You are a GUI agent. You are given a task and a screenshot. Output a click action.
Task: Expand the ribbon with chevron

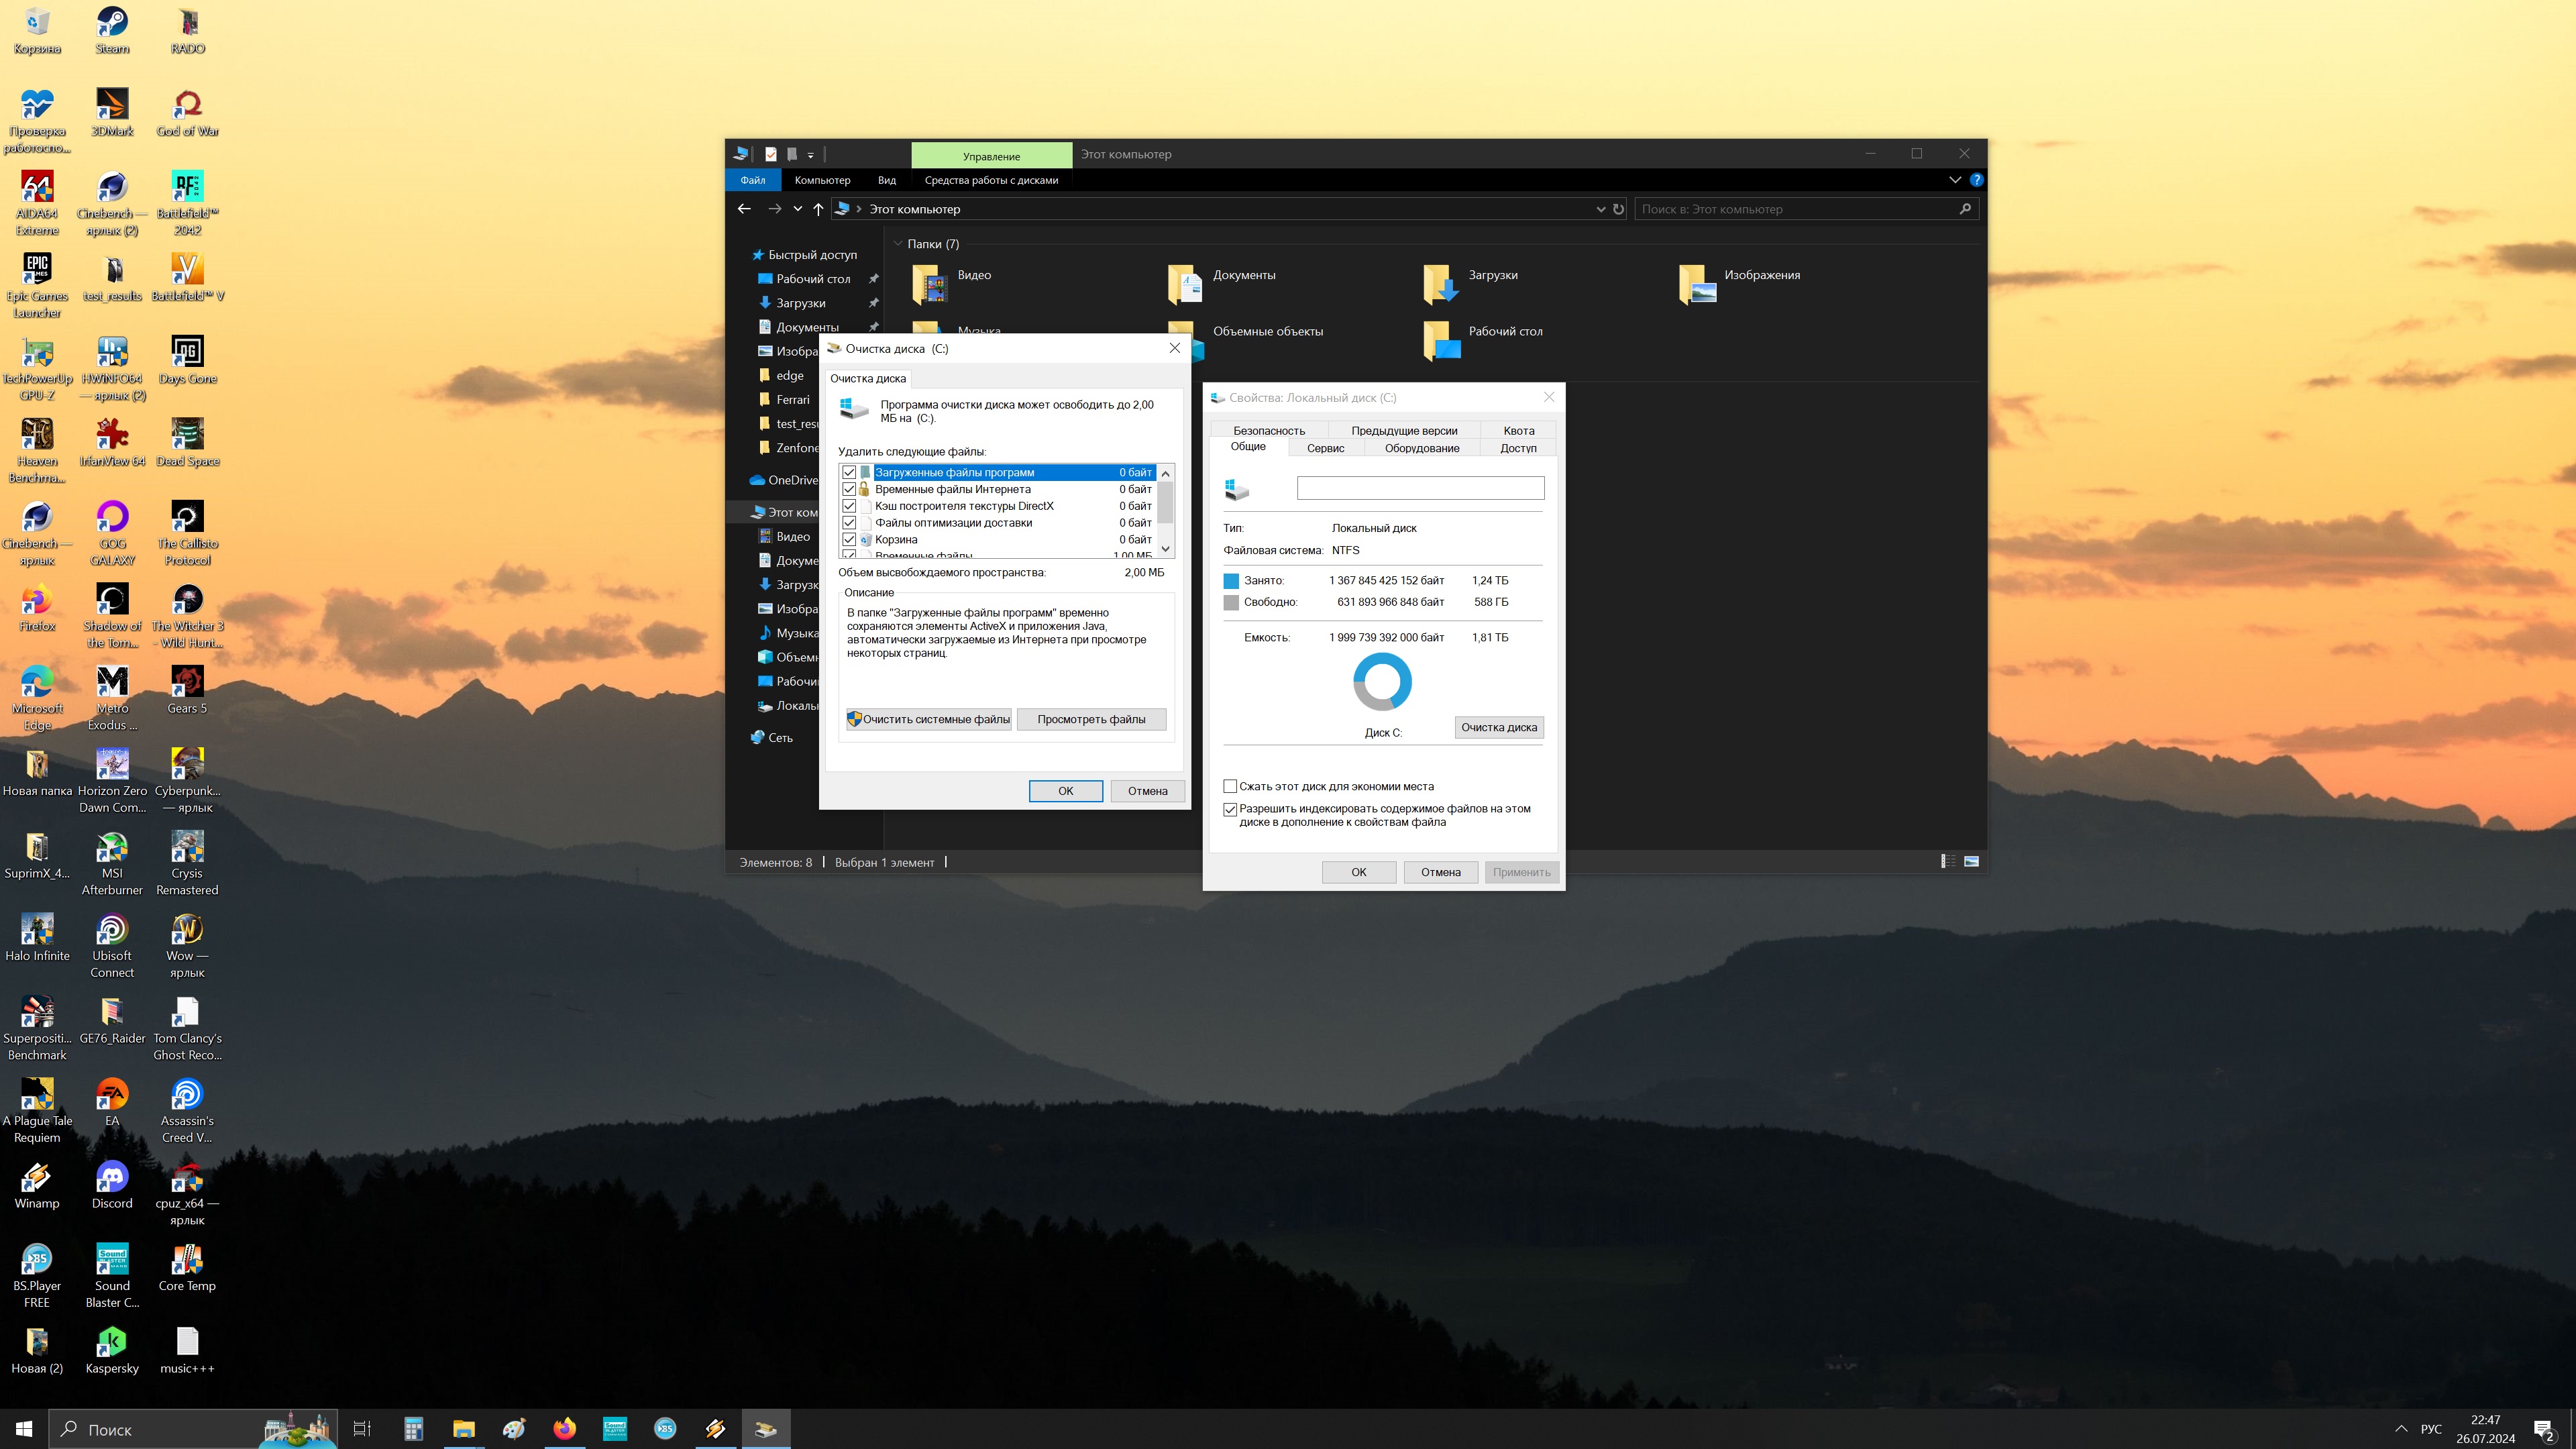click(x=1955, y=180)
